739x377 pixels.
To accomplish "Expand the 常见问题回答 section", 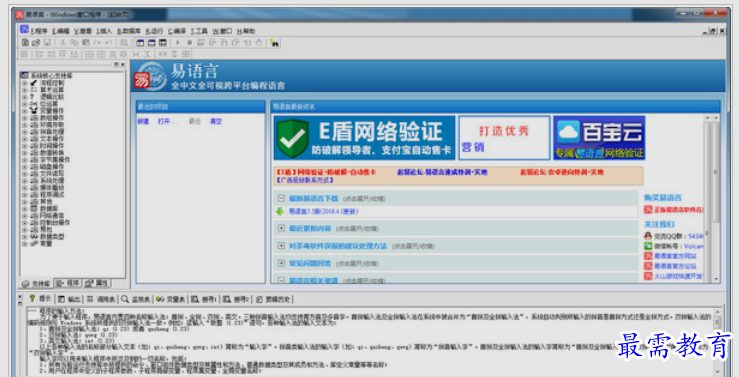I will pyautogui.click(x=281, y=263).
